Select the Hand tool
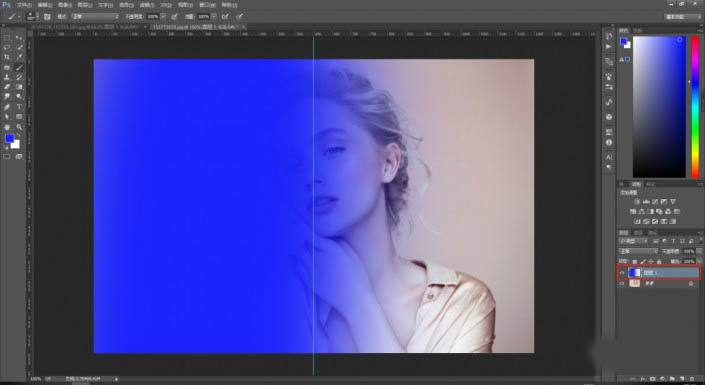Screen dimensions: 705x385 (7, 127)
